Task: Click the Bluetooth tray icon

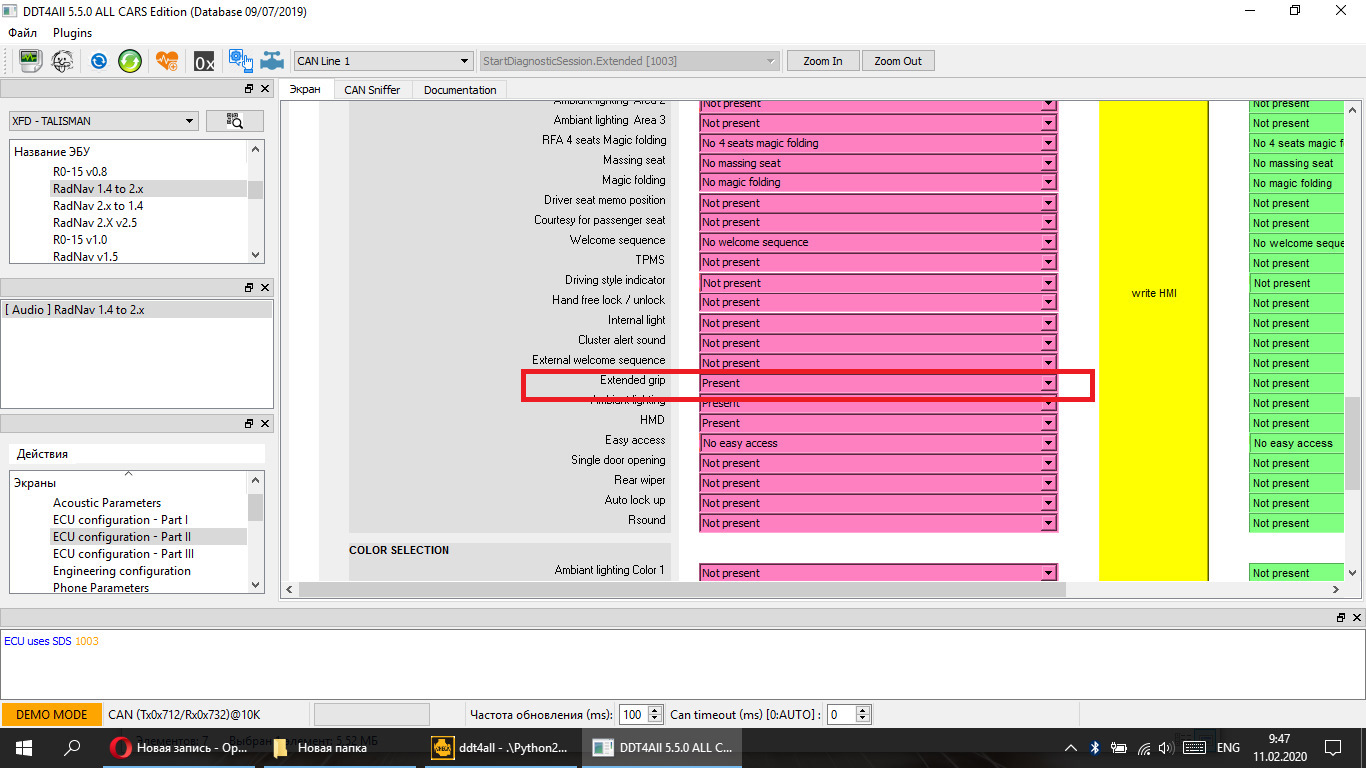Action: 1094,747
